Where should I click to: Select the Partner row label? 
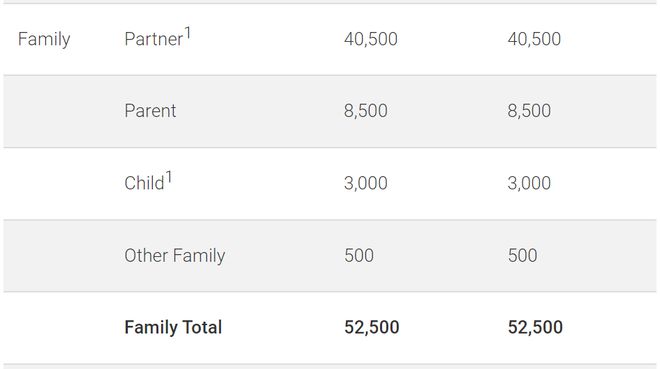pos(154,39)
